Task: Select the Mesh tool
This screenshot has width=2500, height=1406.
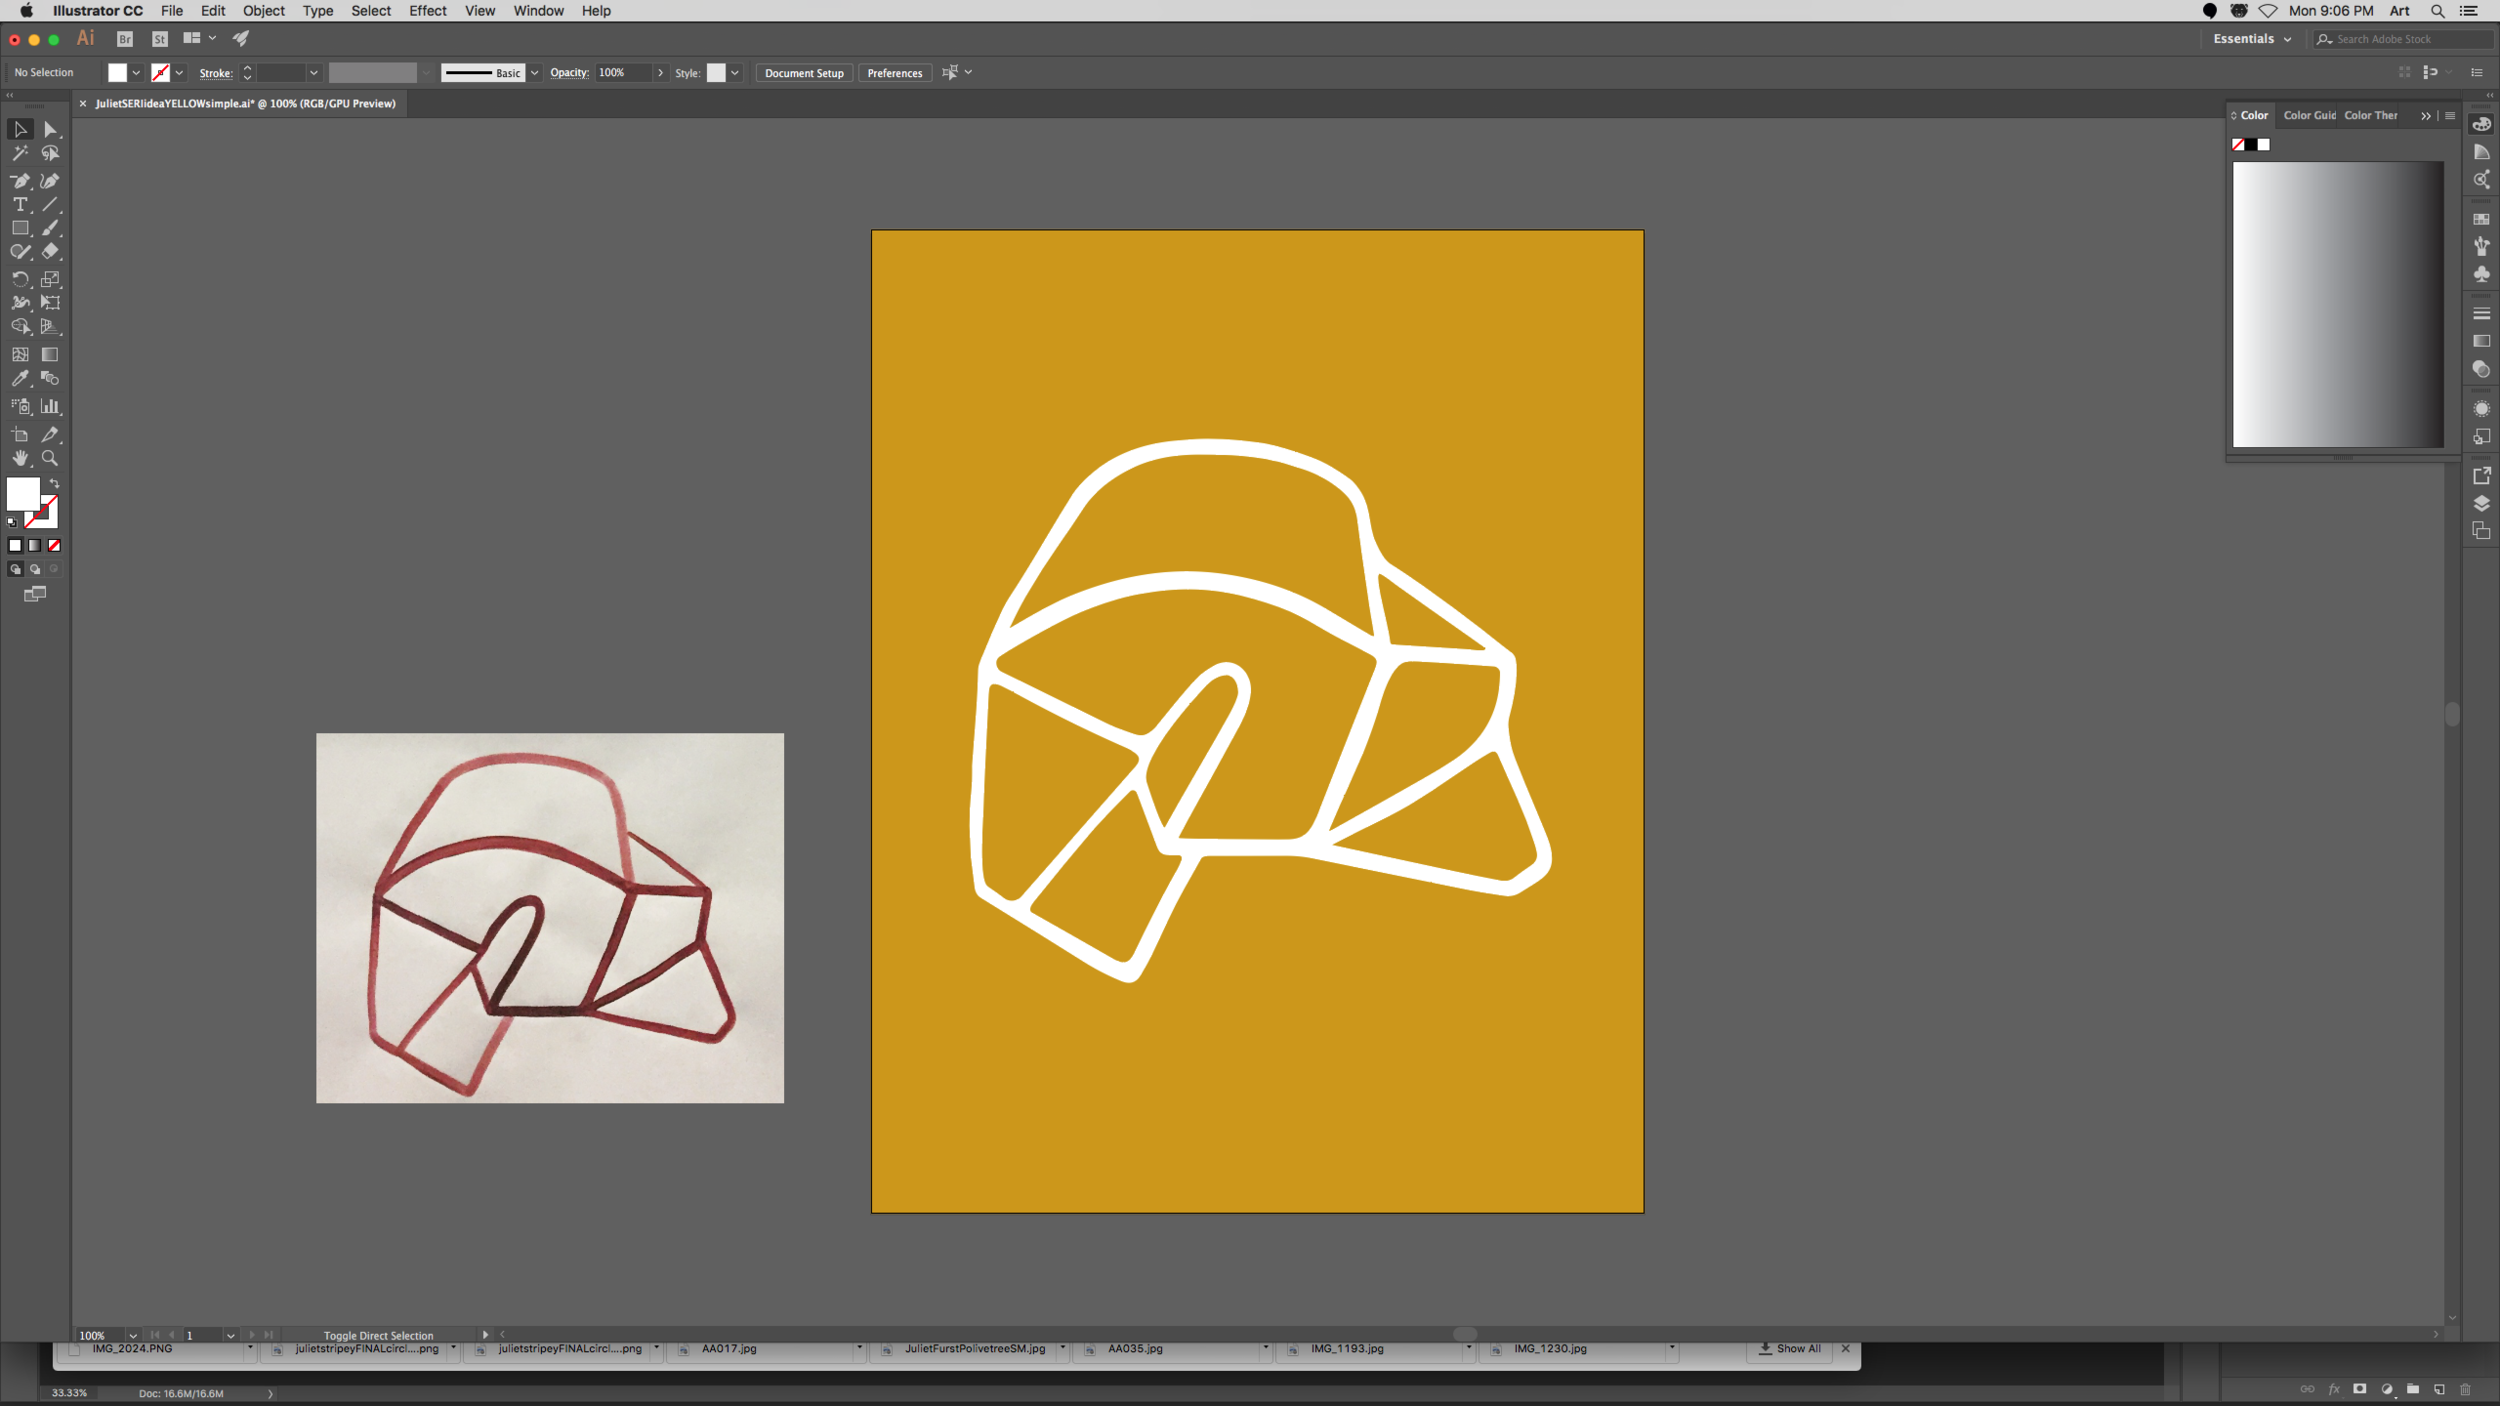Action: click(x=20, y=355)
